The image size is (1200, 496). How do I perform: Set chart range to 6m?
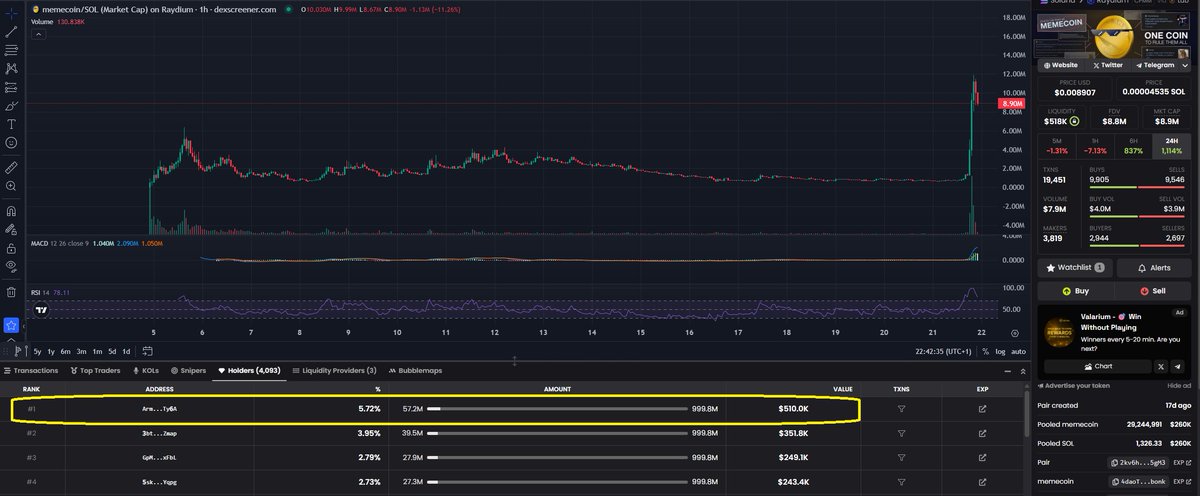click(66, 351)
